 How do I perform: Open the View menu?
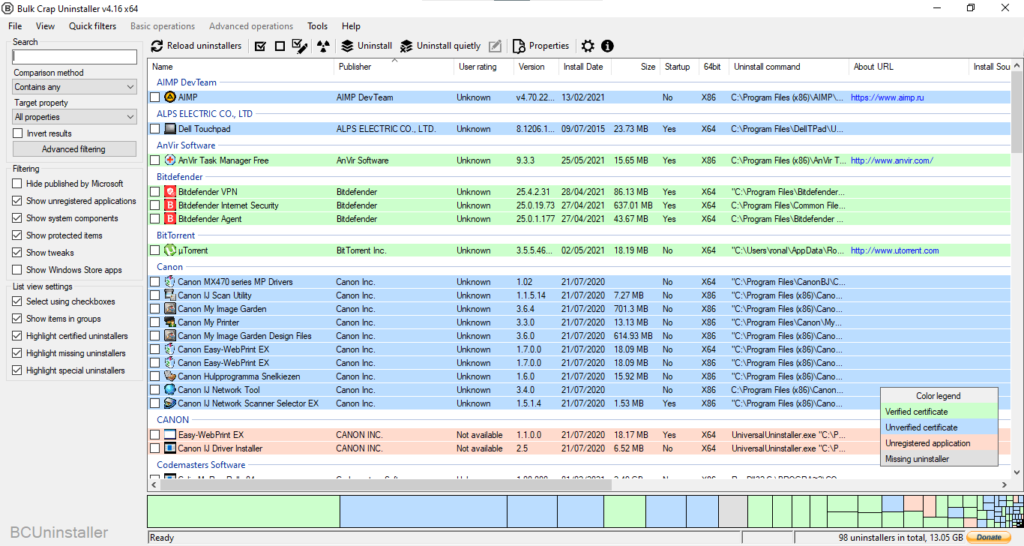pyautogui.click(x=45, y=26)
